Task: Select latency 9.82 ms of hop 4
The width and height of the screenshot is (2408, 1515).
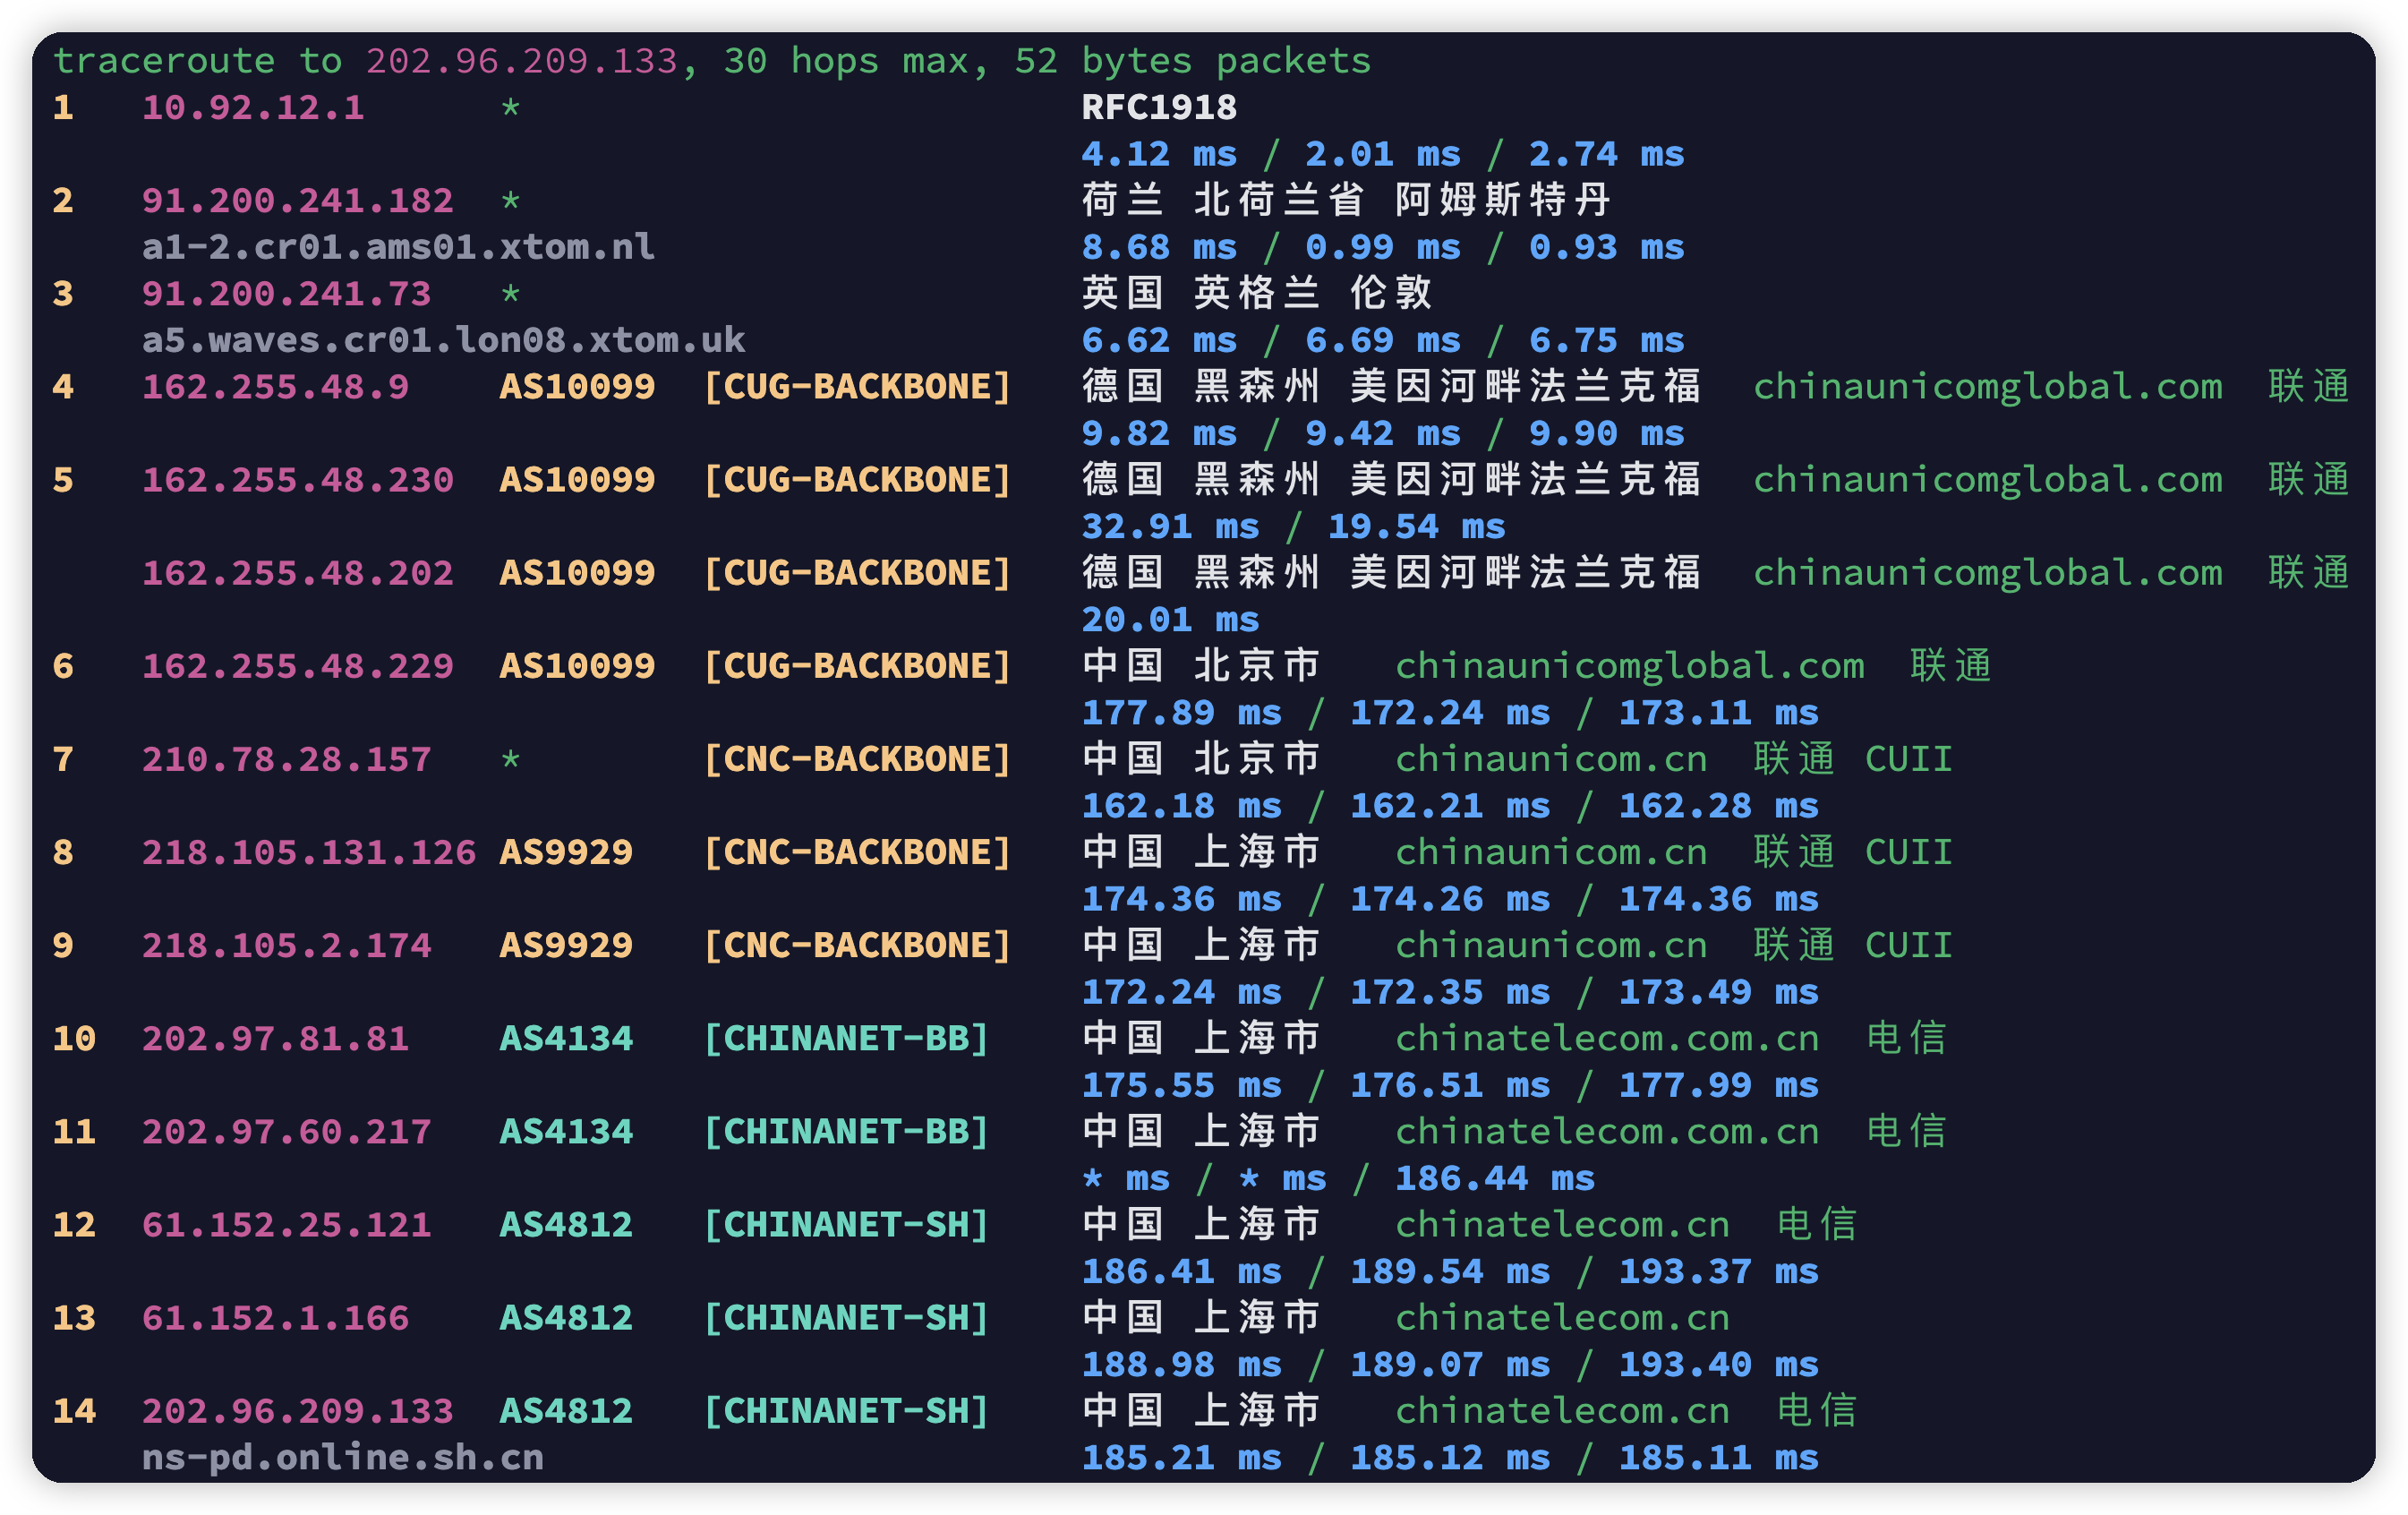Action: pyautogui.click(x=1159, y=433)
